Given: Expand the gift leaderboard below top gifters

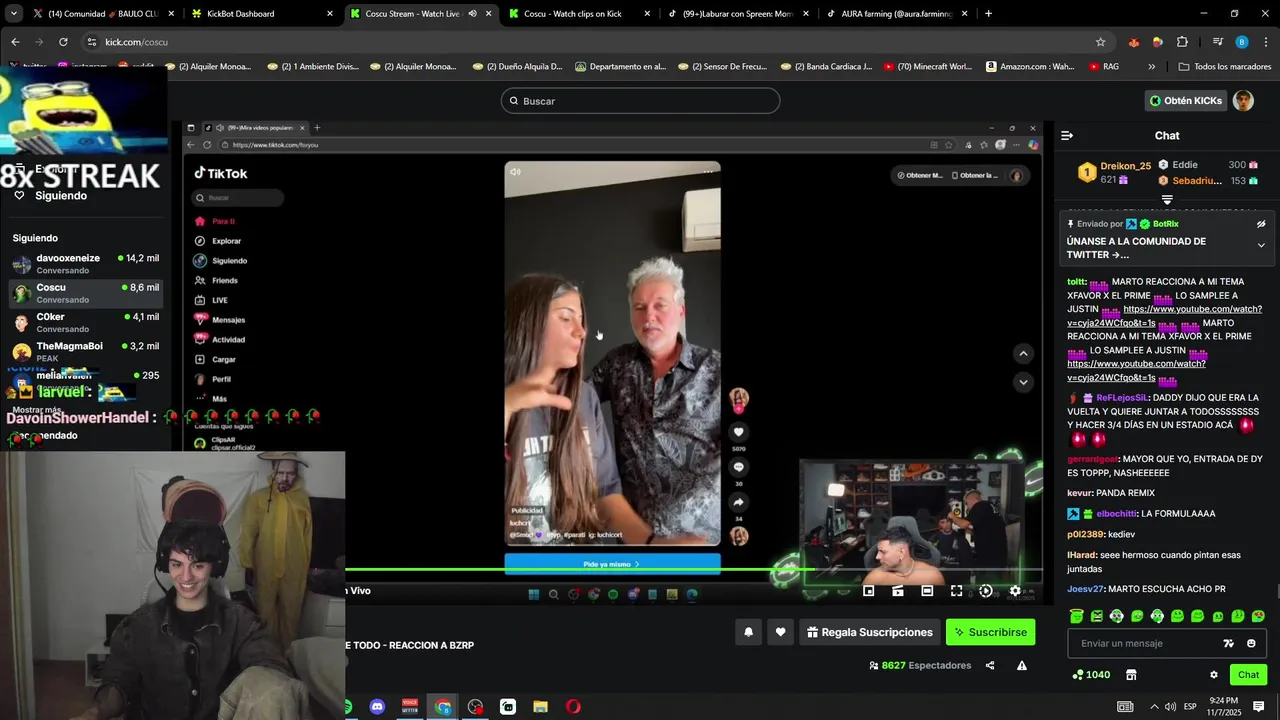Looking at the screenshot, I should [x=1167, y=200].
